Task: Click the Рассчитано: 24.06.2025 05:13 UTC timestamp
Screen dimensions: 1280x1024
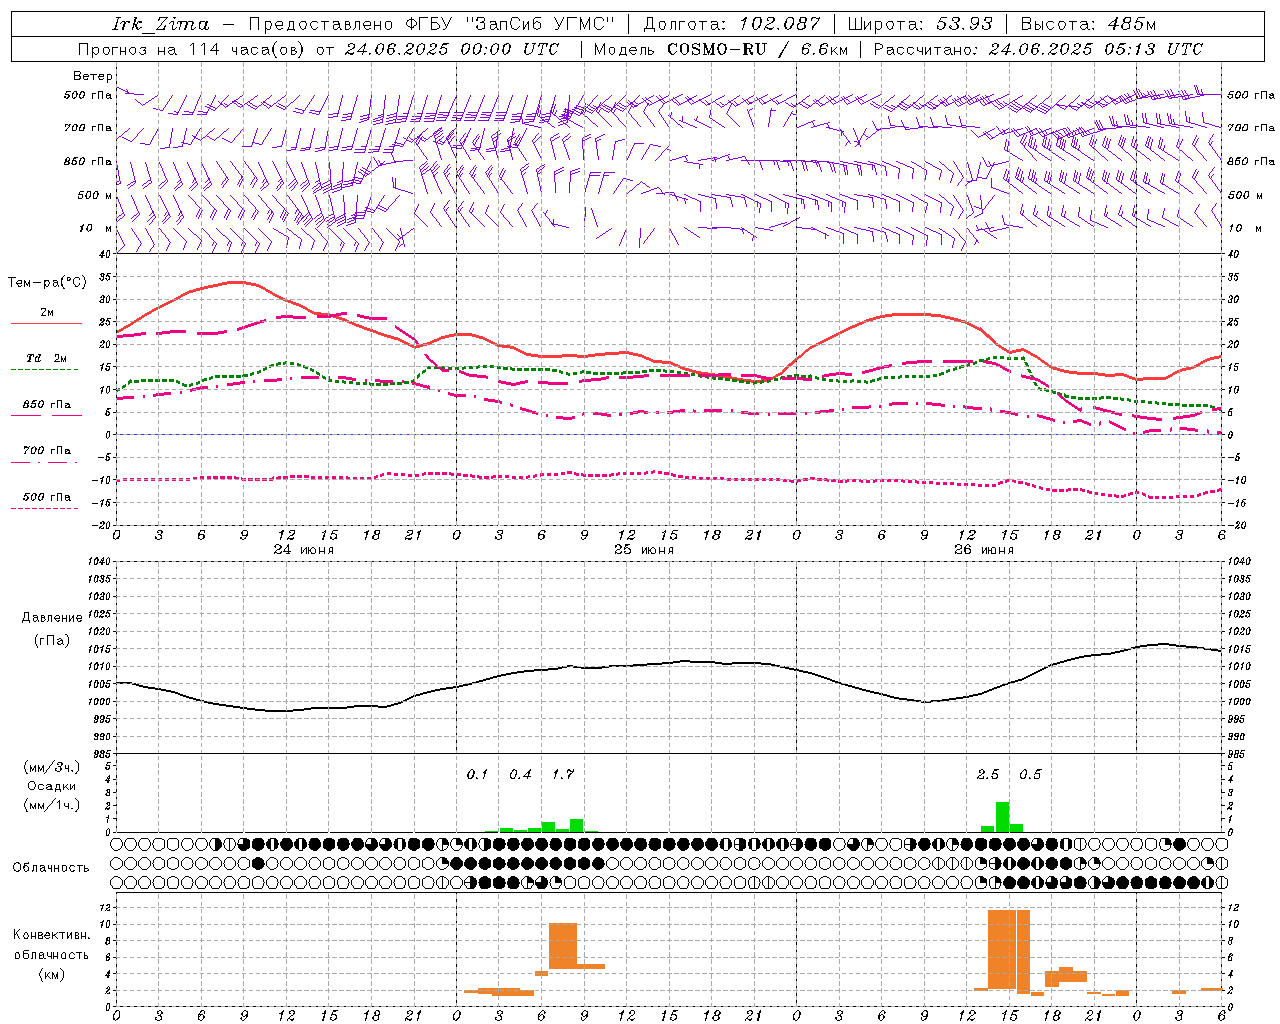Action: [x=1038, y=49]
